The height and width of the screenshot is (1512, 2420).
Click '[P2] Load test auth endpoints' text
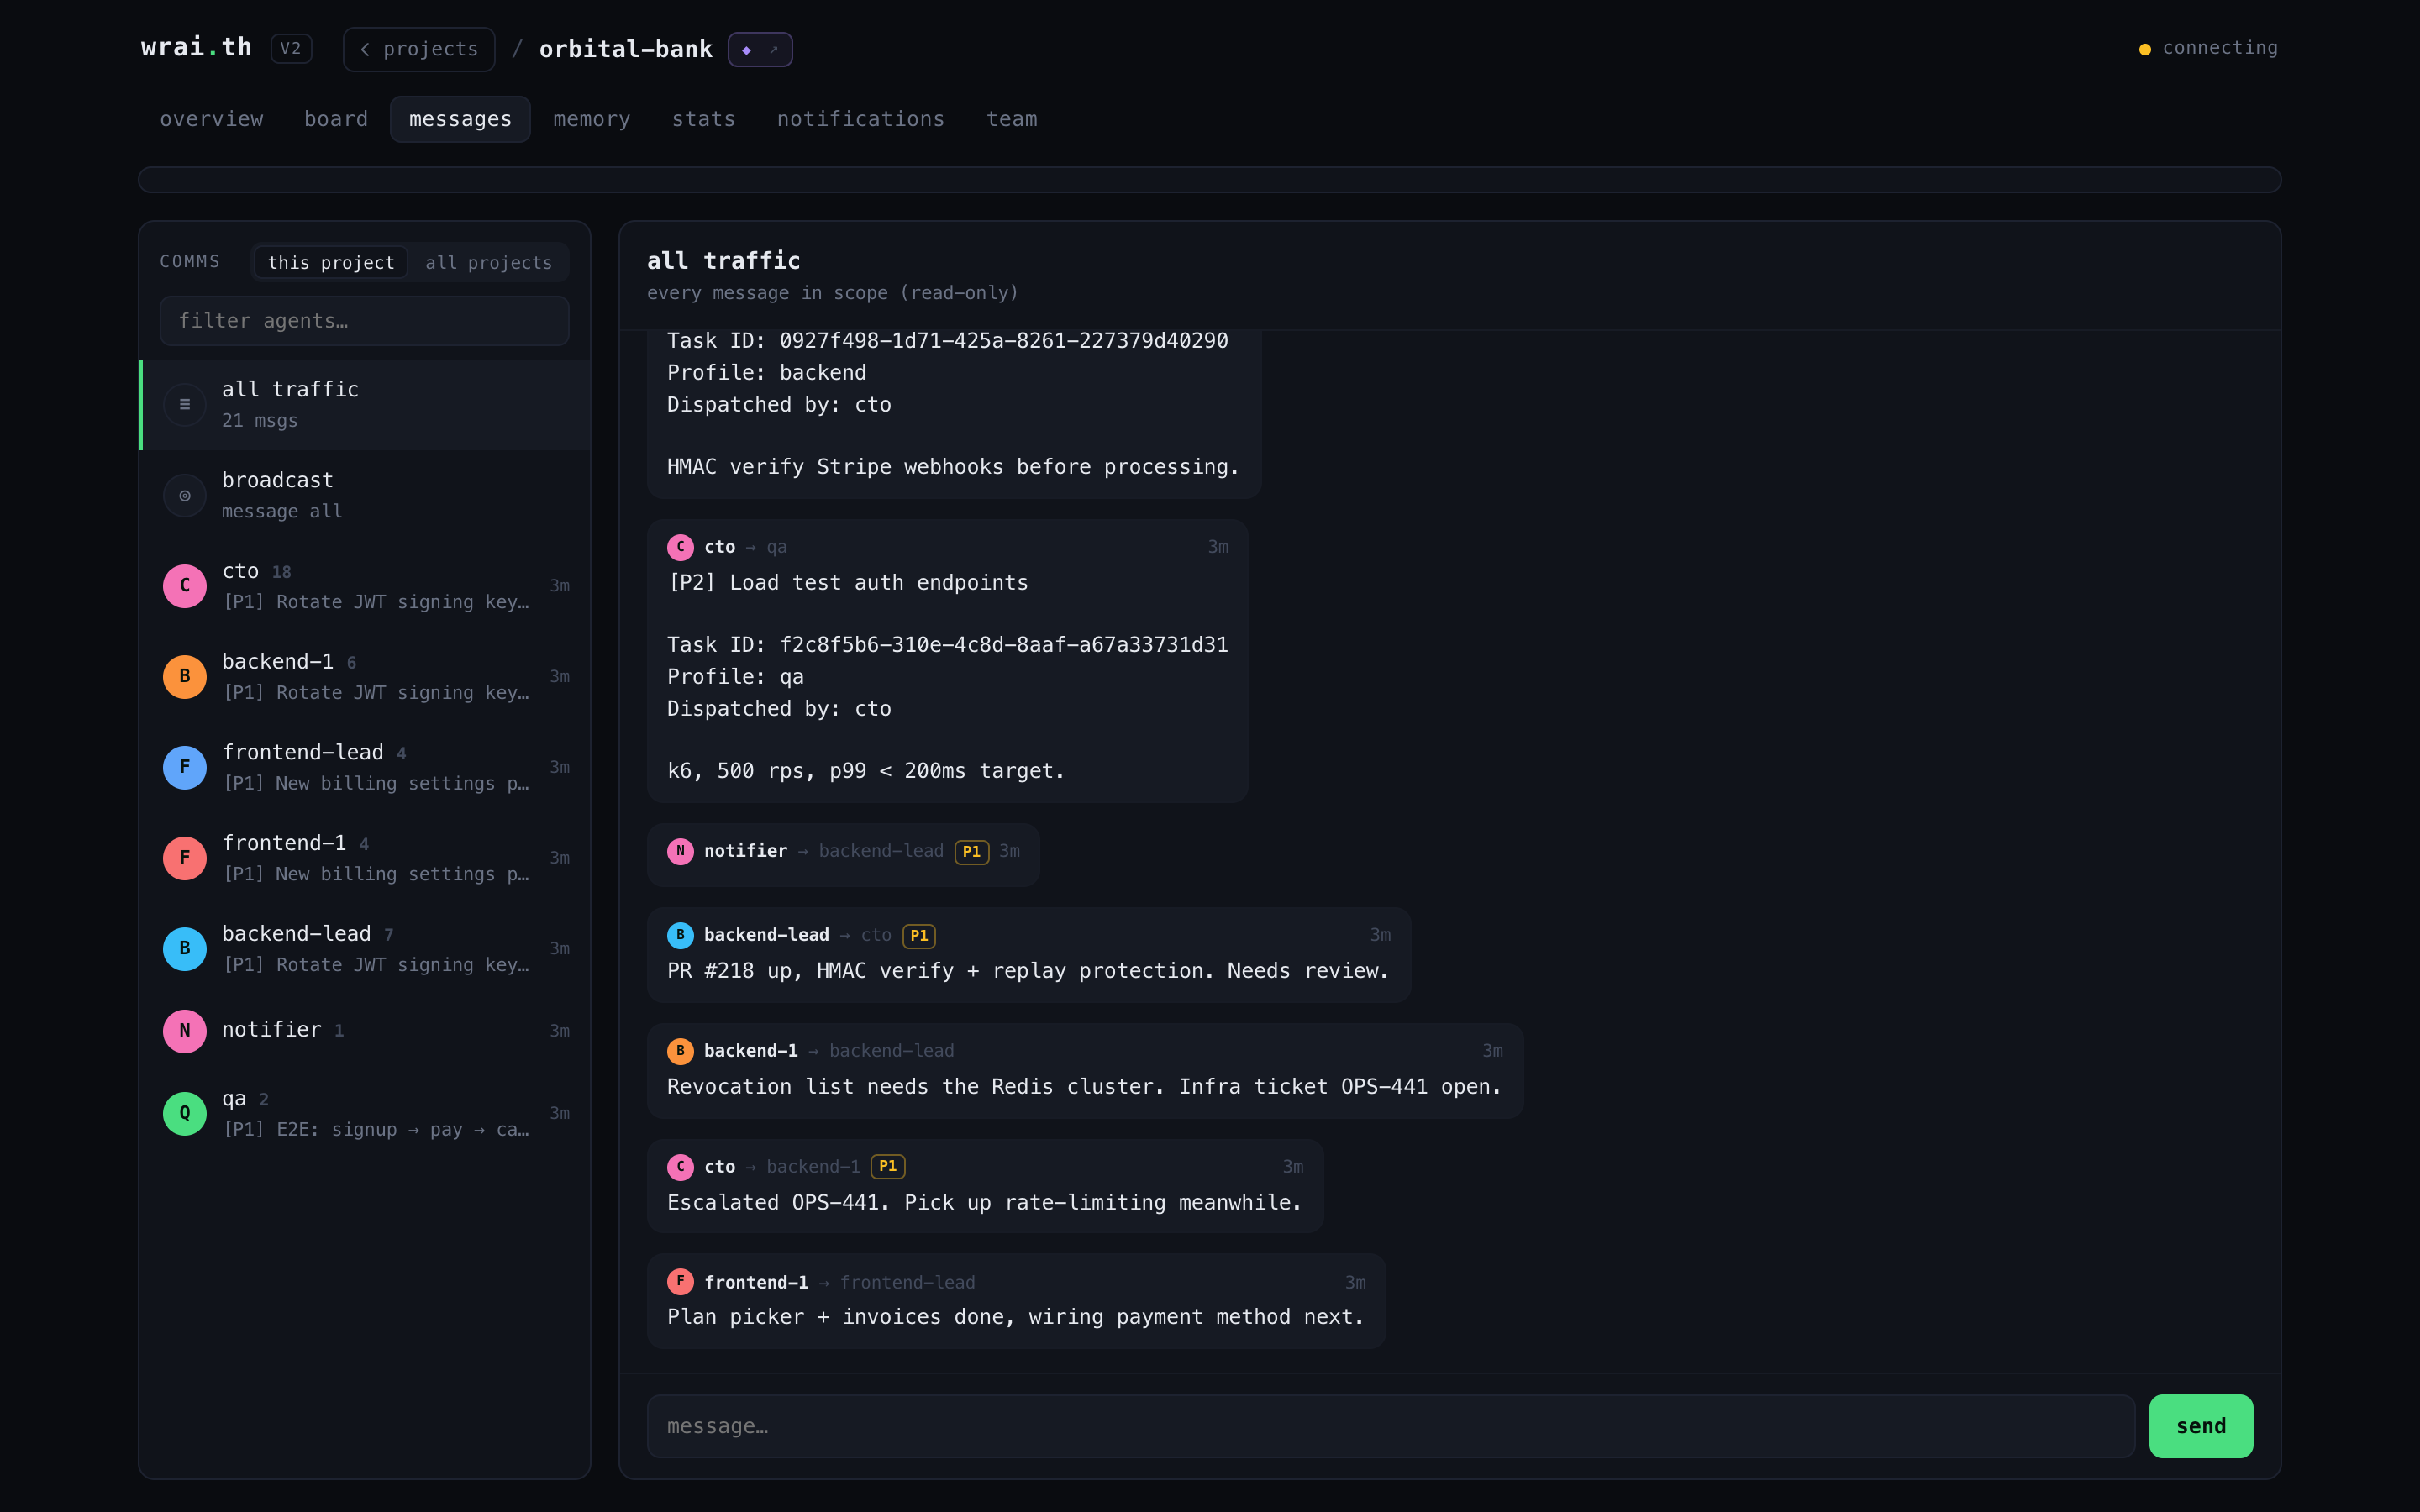pos(847,583)
